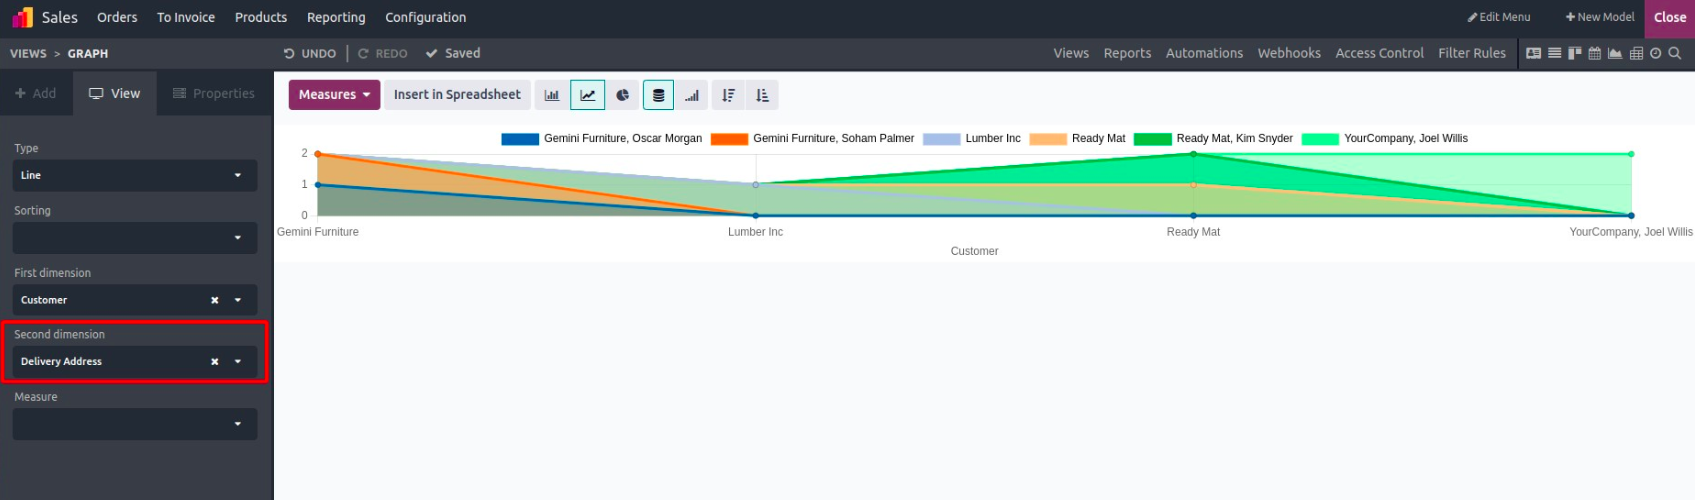Click Insert in Spreadsheet button
This screenshot has height=500, width=1695.
coord(457,95)
